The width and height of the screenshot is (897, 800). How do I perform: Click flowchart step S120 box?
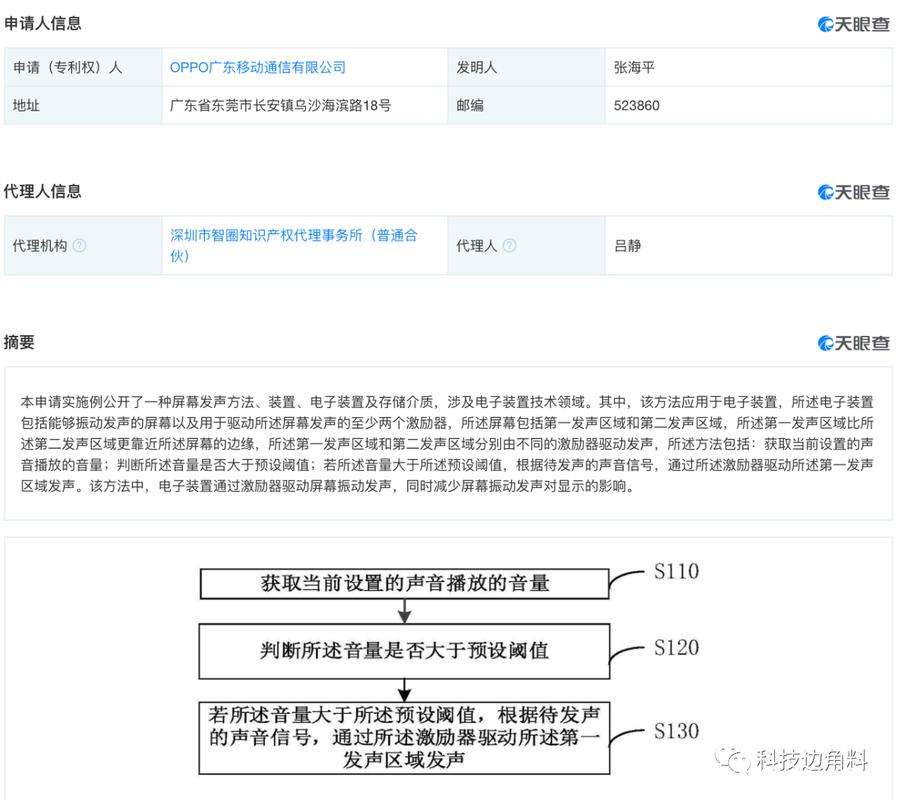tap(405, 650)
